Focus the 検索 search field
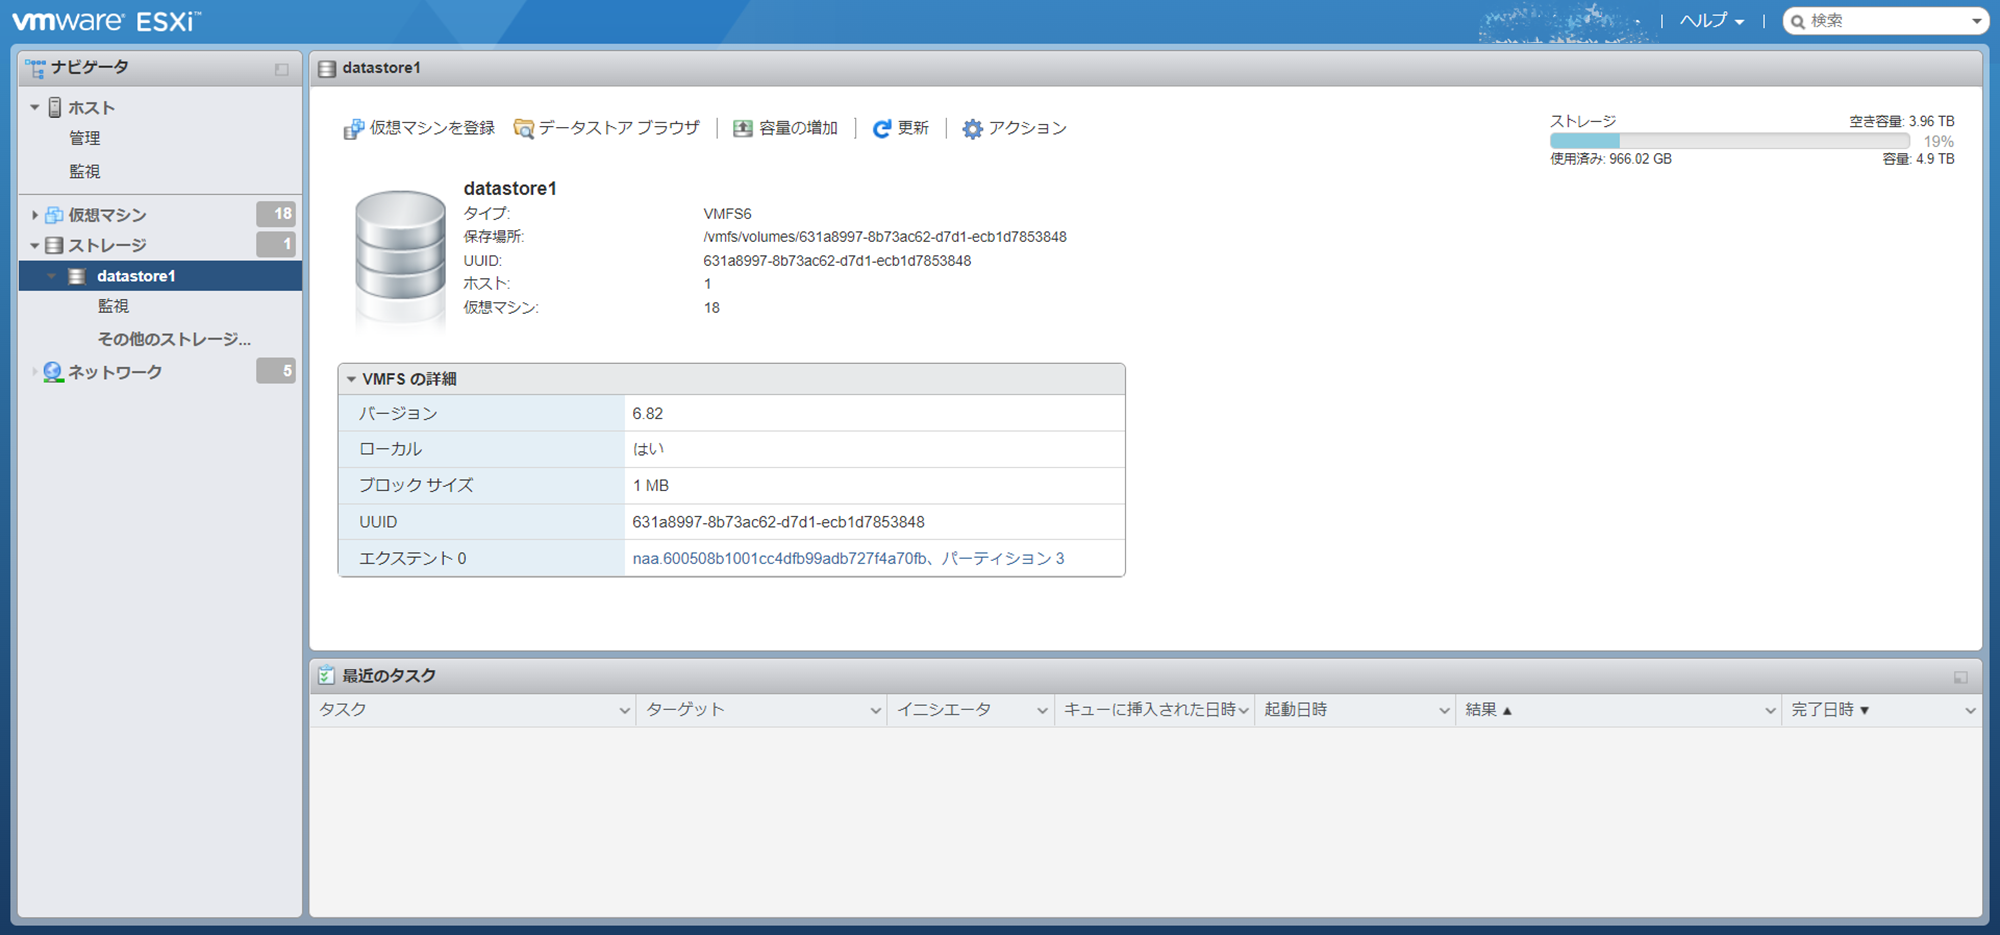The width and height of the screenshot is (2000, 935). 1885,21
